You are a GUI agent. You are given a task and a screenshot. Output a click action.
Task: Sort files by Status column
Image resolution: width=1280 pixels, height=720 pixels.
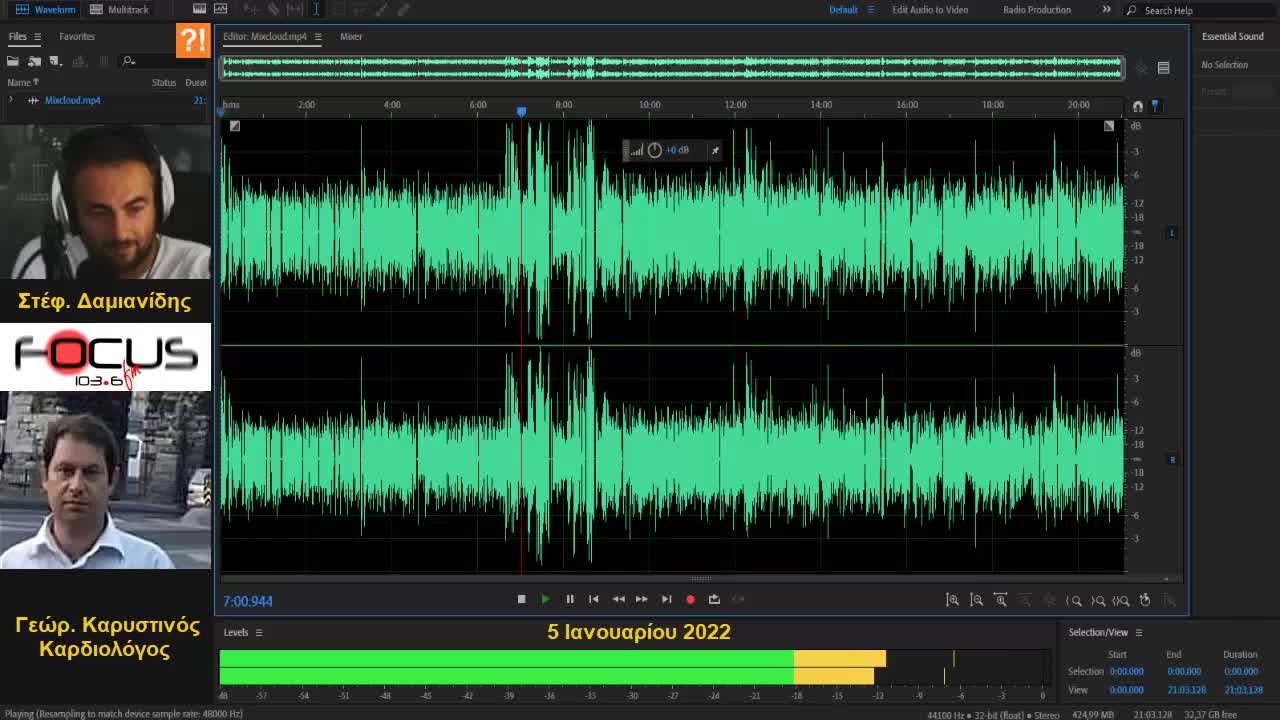pyautogui.click(x=164, y=83)
